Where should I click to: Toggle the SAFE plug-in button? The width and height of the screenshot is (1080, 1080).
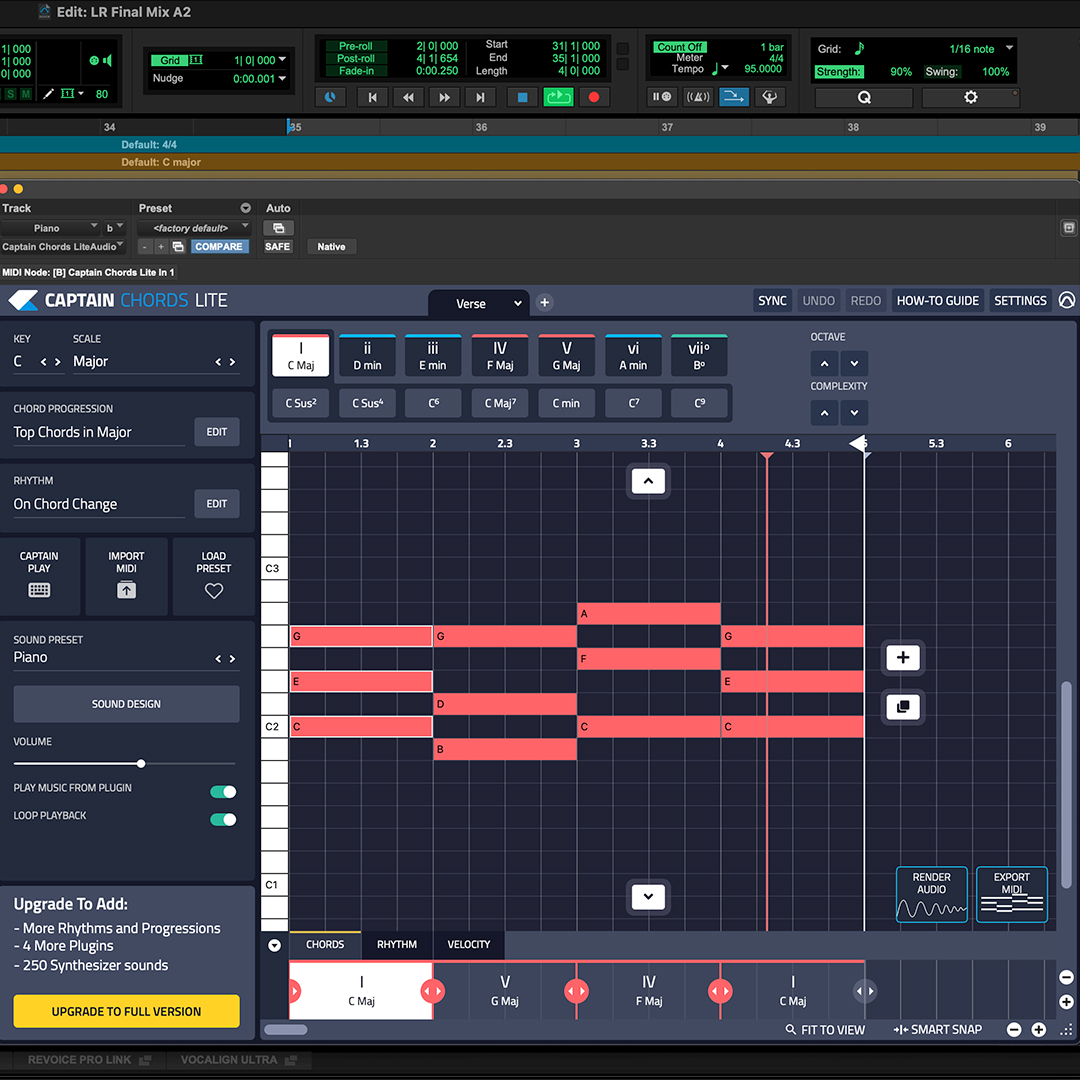point(278,247)
